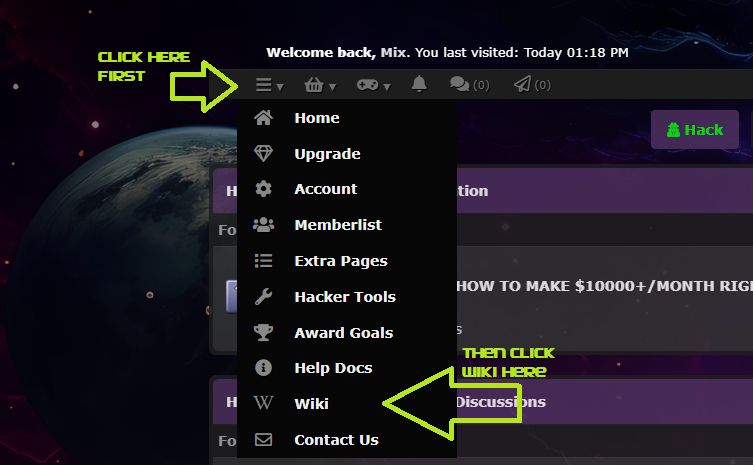Click the envelope icon beside Contact Us
Image resolution: width=753 pixels, height=465 pixels.
tap(263, 440)
